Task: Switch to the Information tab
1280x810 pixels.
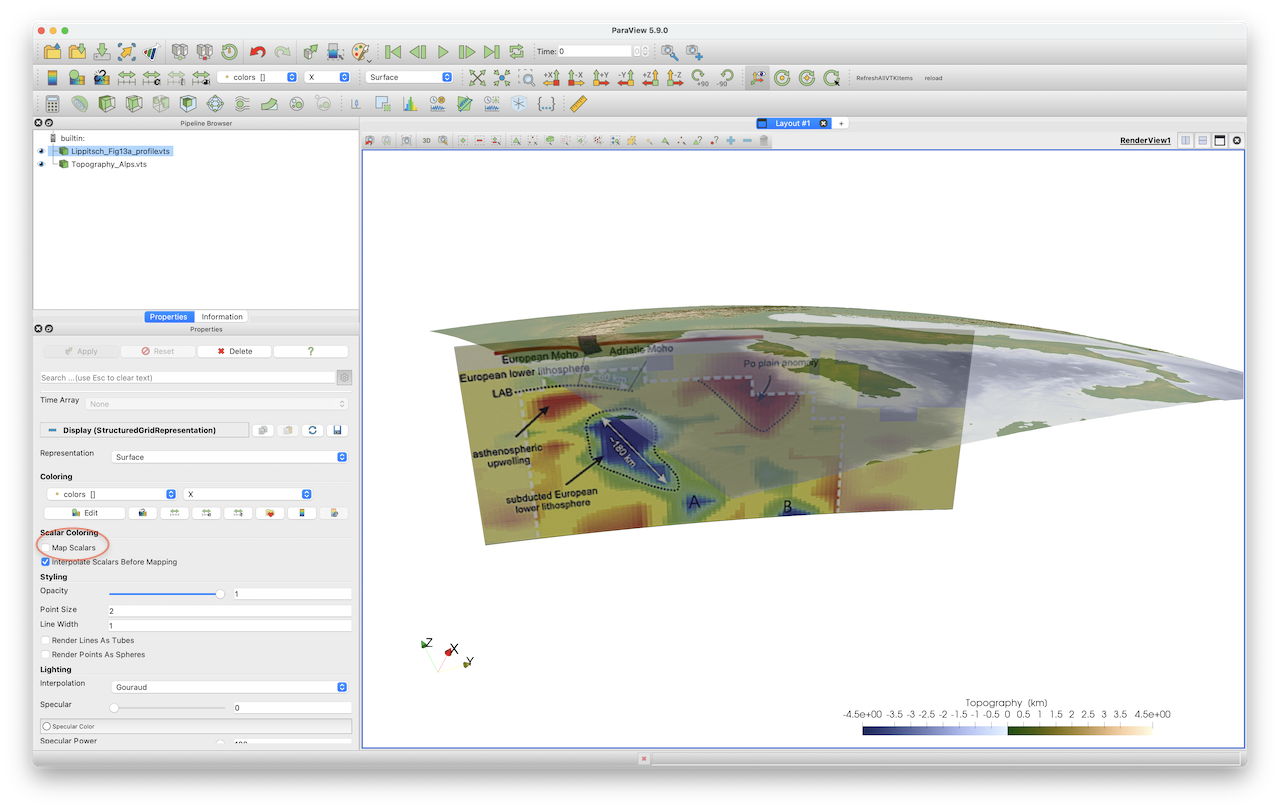Action: [222, 317]
